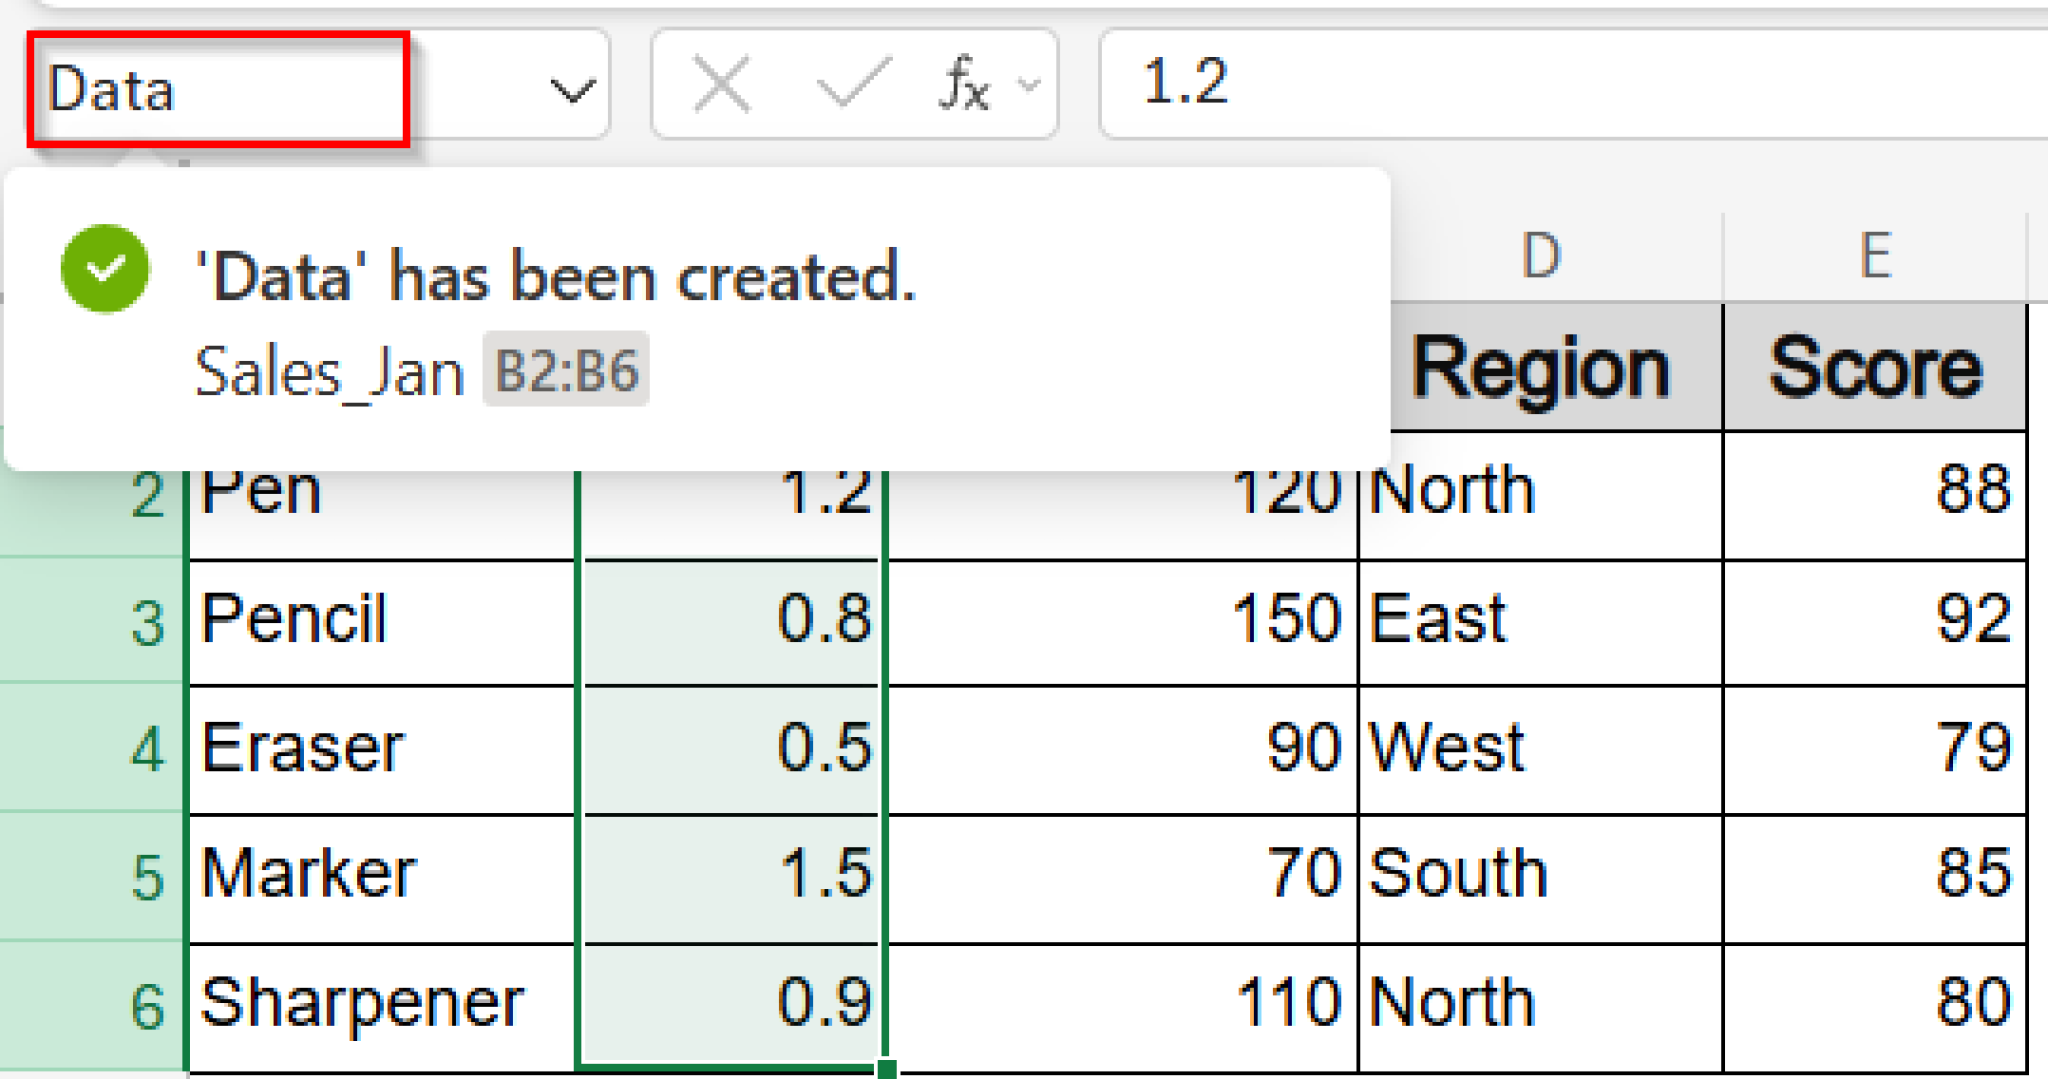Select column E header
The width and height of the screenshot is (2048, 1079).
pos(1878,253)
